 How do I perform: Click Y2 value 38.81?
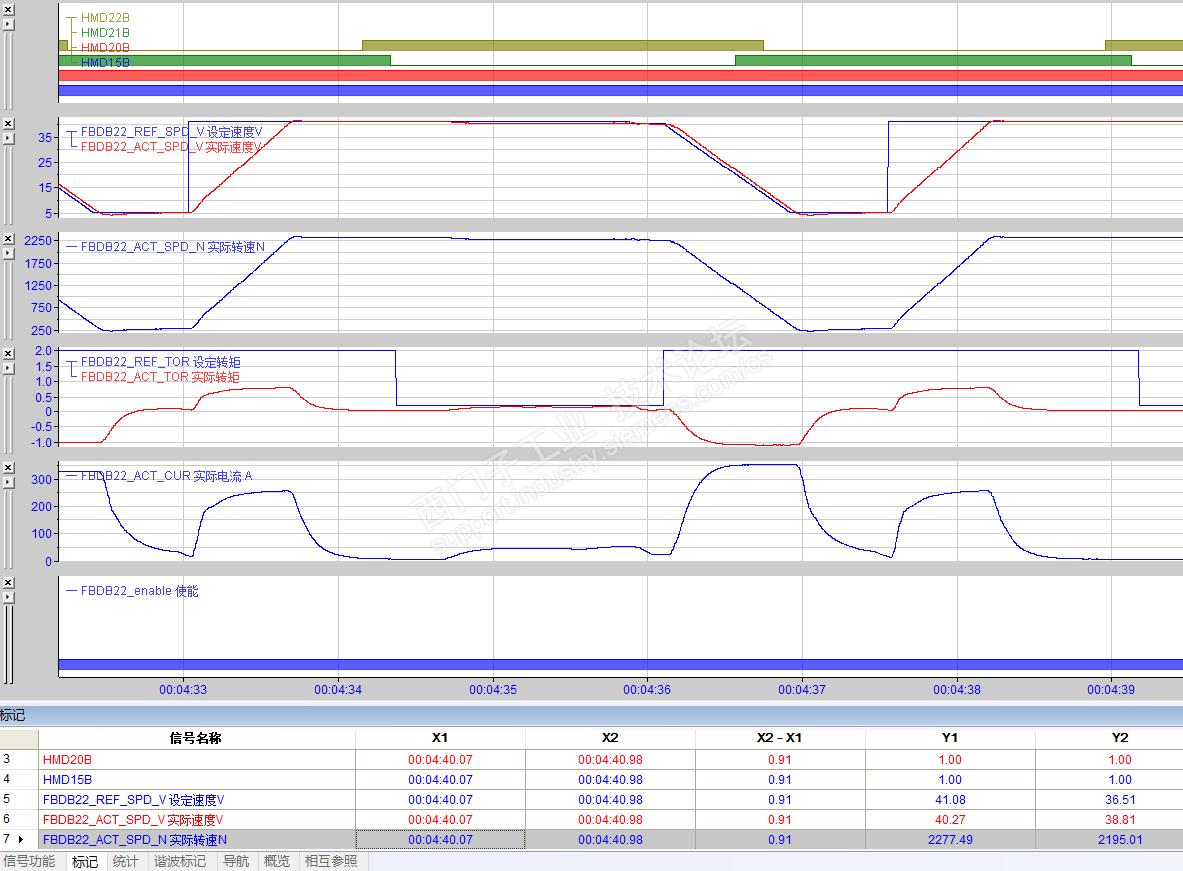click(x=1120, y=820)
